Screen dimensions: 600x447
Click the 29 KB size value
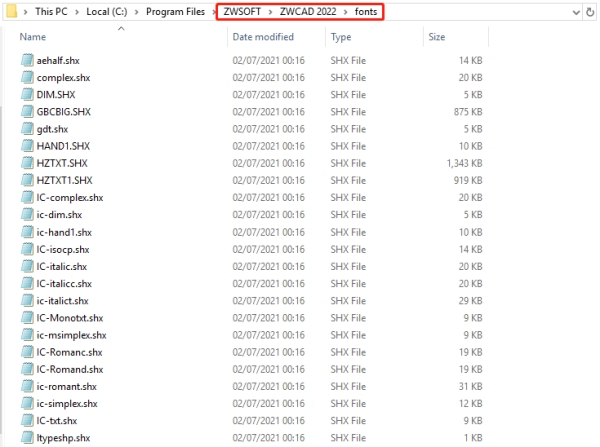coord(471,301)
